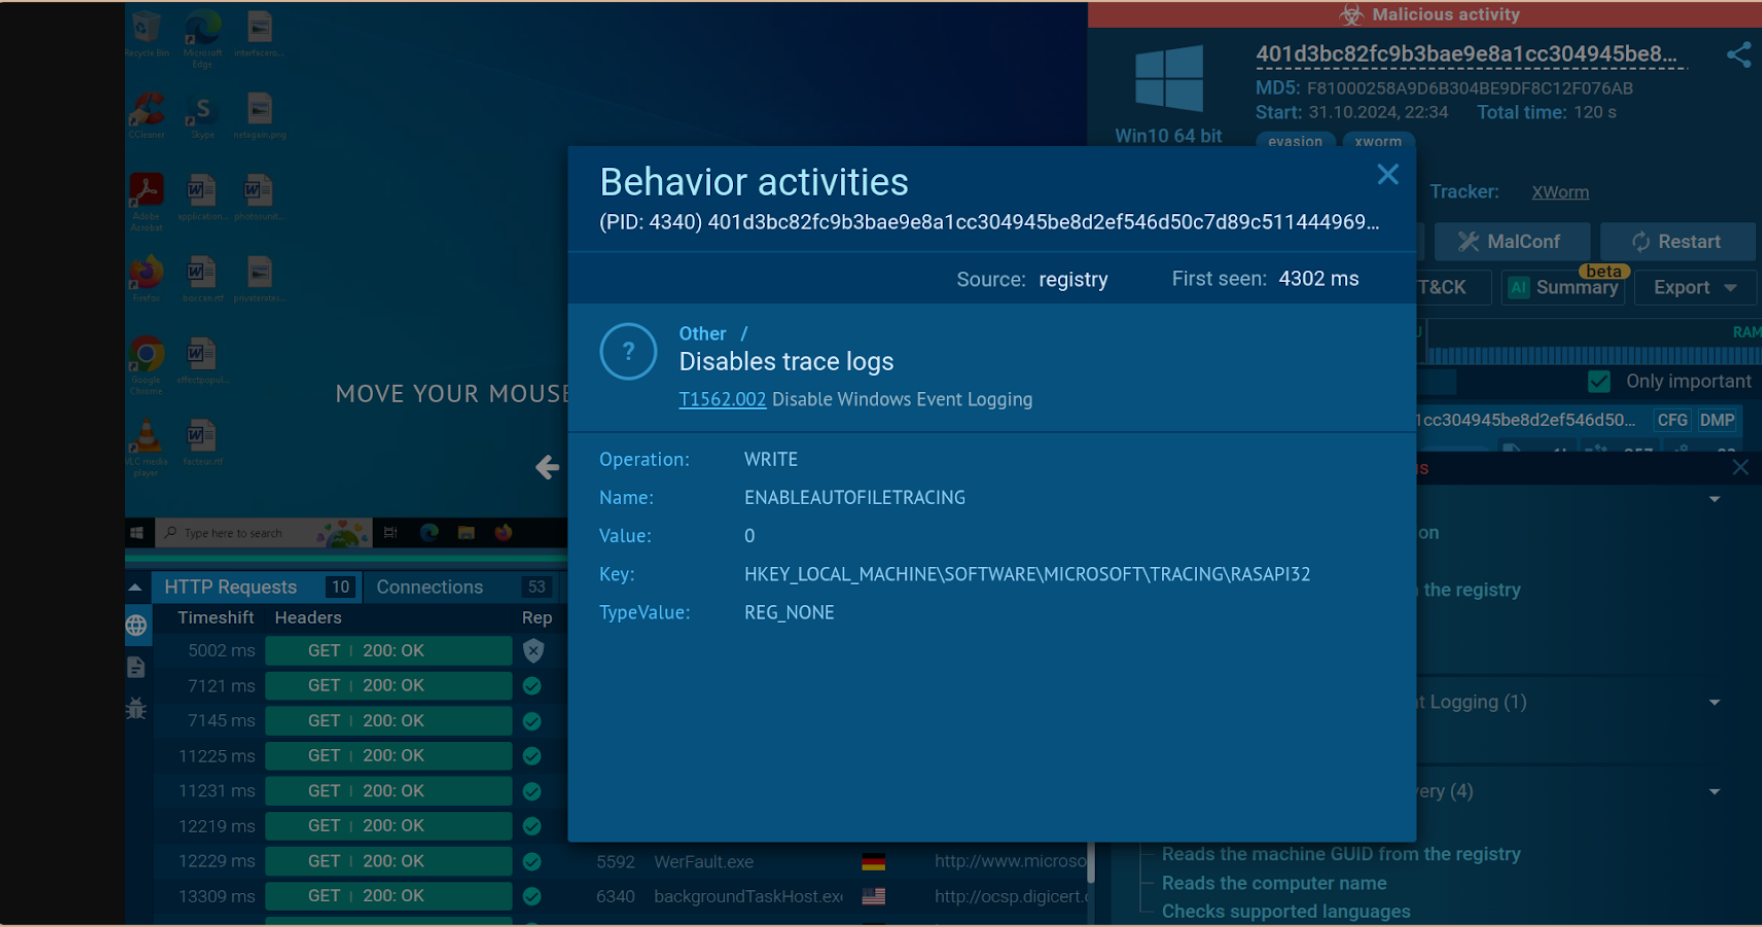The image size is (1762, 927).
Task: Select the boxcan.rtf desktop file
Action: [x=202, y=279]
